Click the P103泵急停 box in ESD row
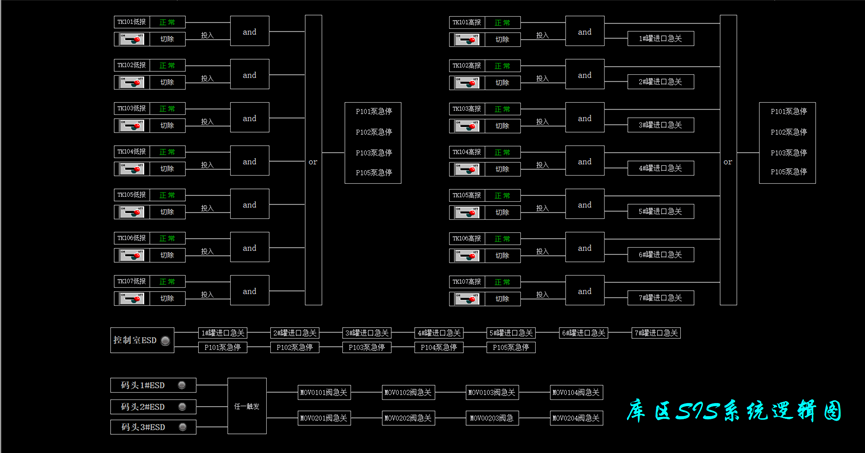Viewport: 865px width, 453px height. tap(367, 348)
